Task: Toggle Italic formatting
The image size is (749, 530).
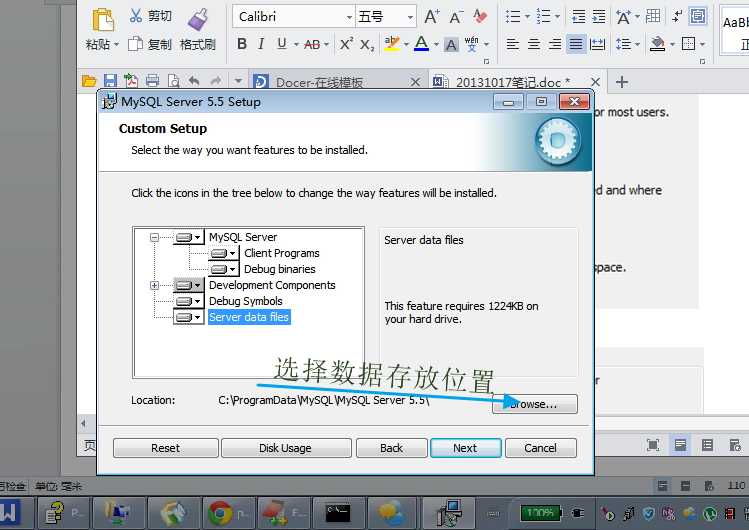Action: click(261, 44)
